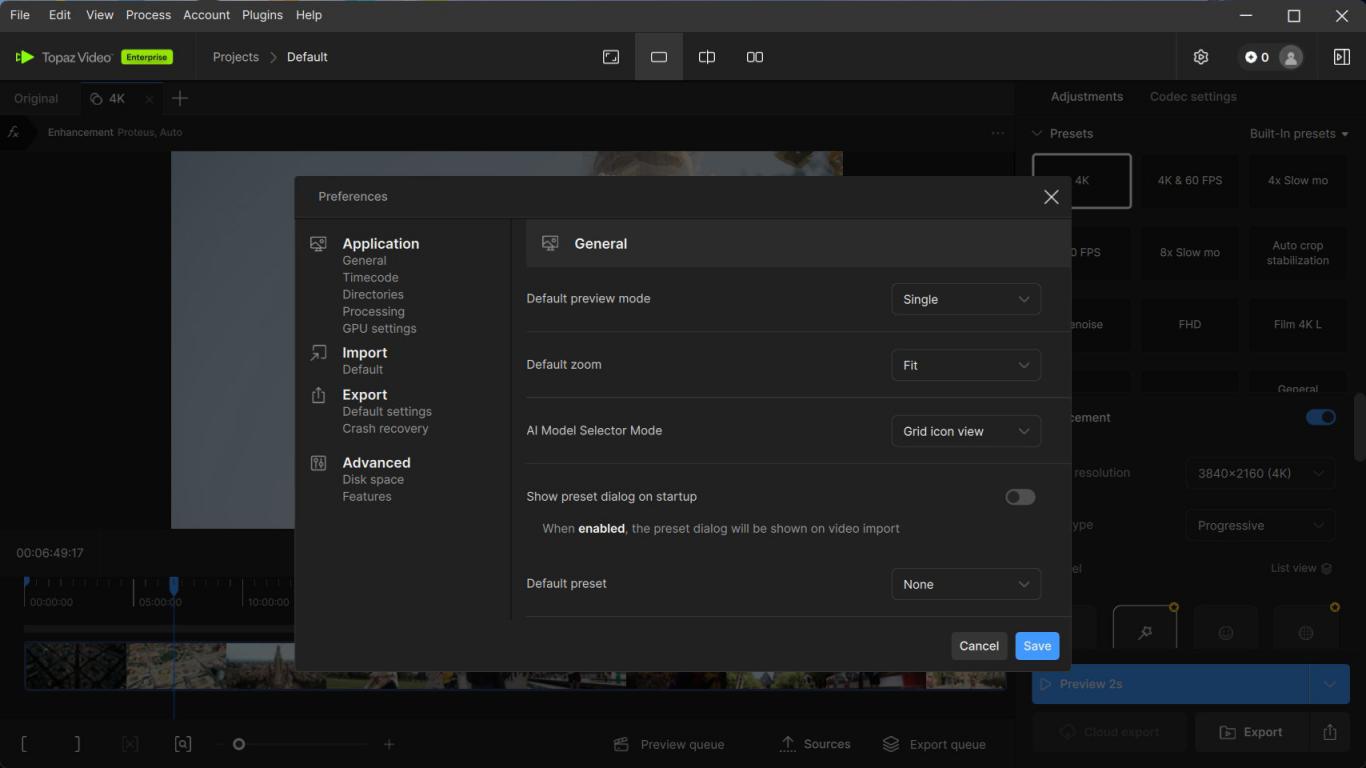Toggle the right side panel icon
The image size is (1366, 768).
(x=1342, y=57)
